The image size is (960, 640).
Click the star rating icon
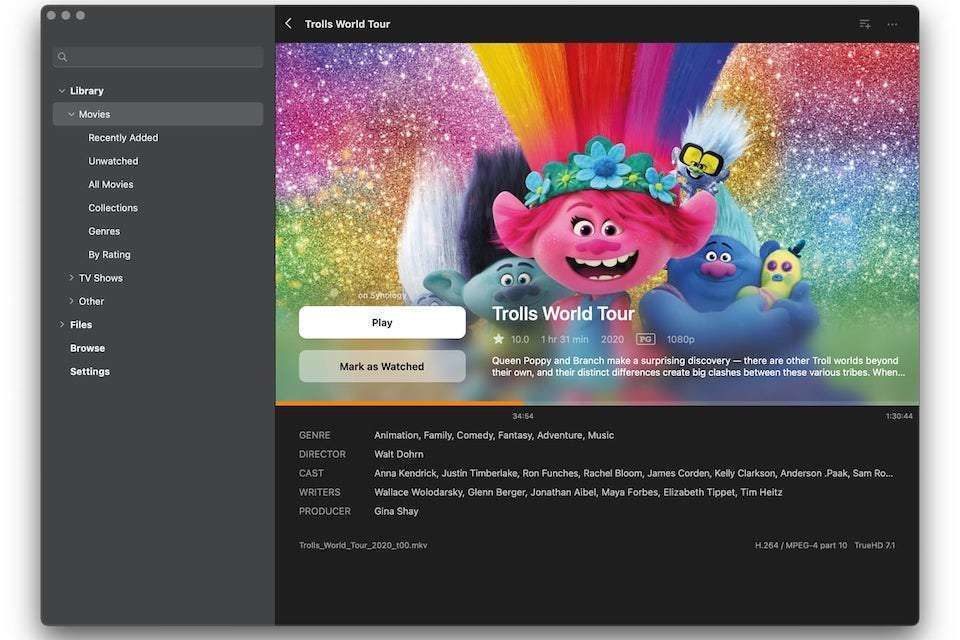tap(498, 339)
